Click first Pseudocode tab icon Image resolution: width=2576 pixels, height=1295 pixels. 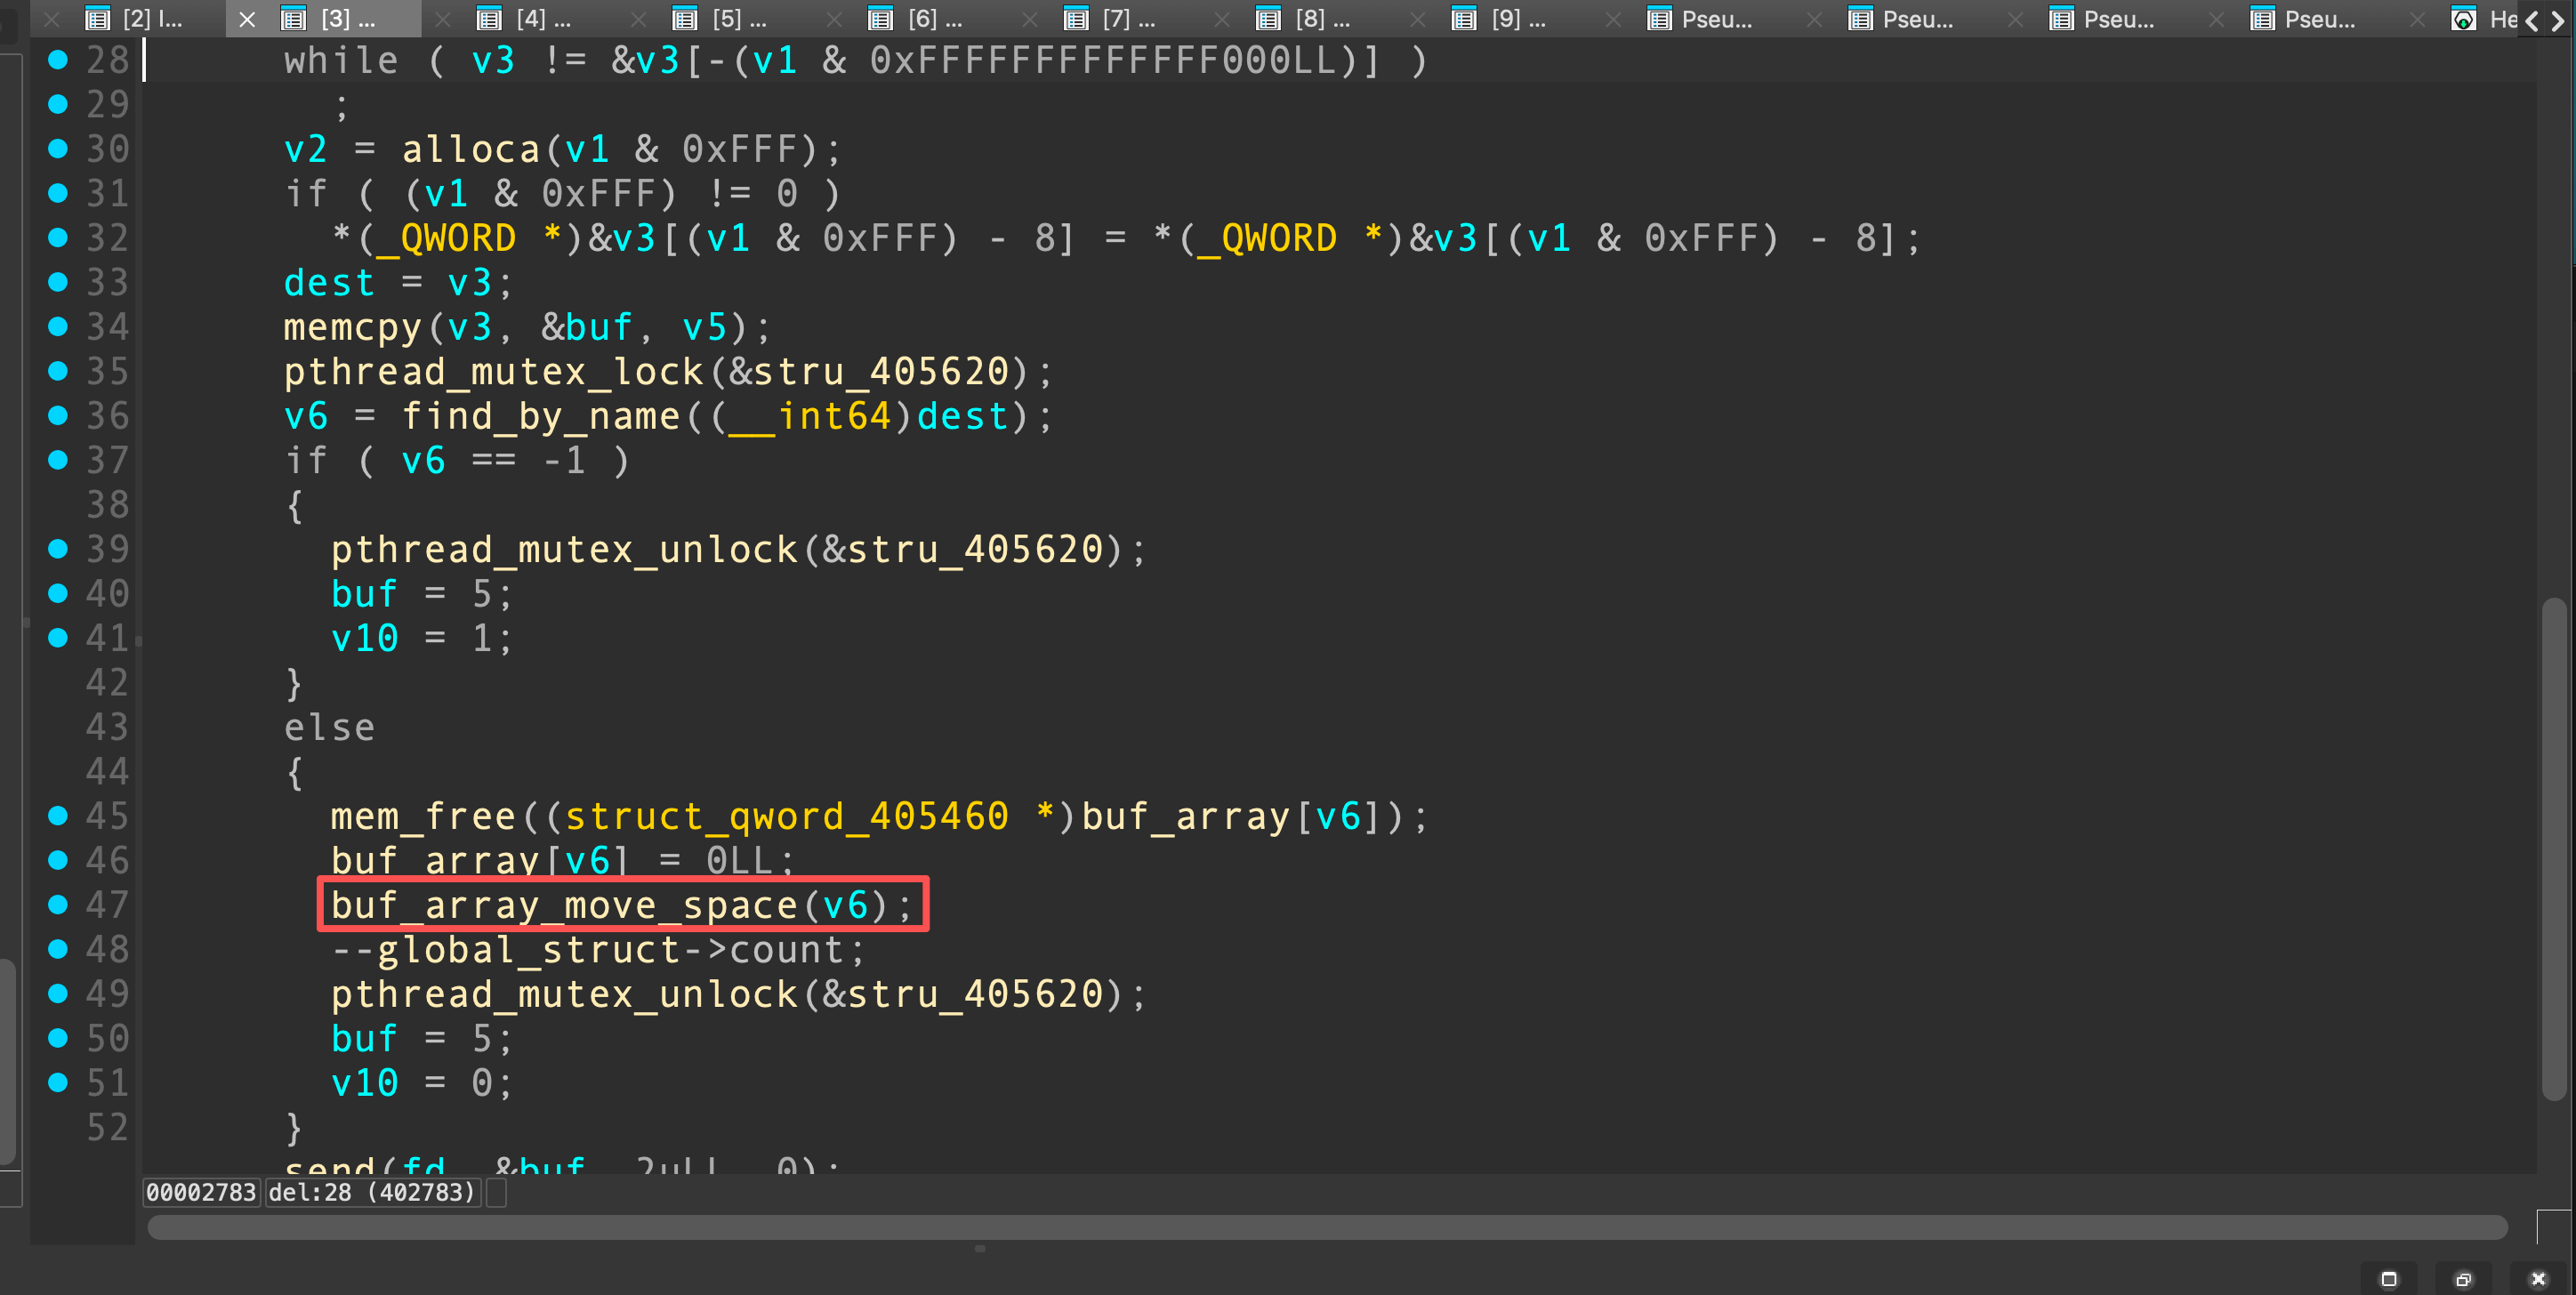1659,19
